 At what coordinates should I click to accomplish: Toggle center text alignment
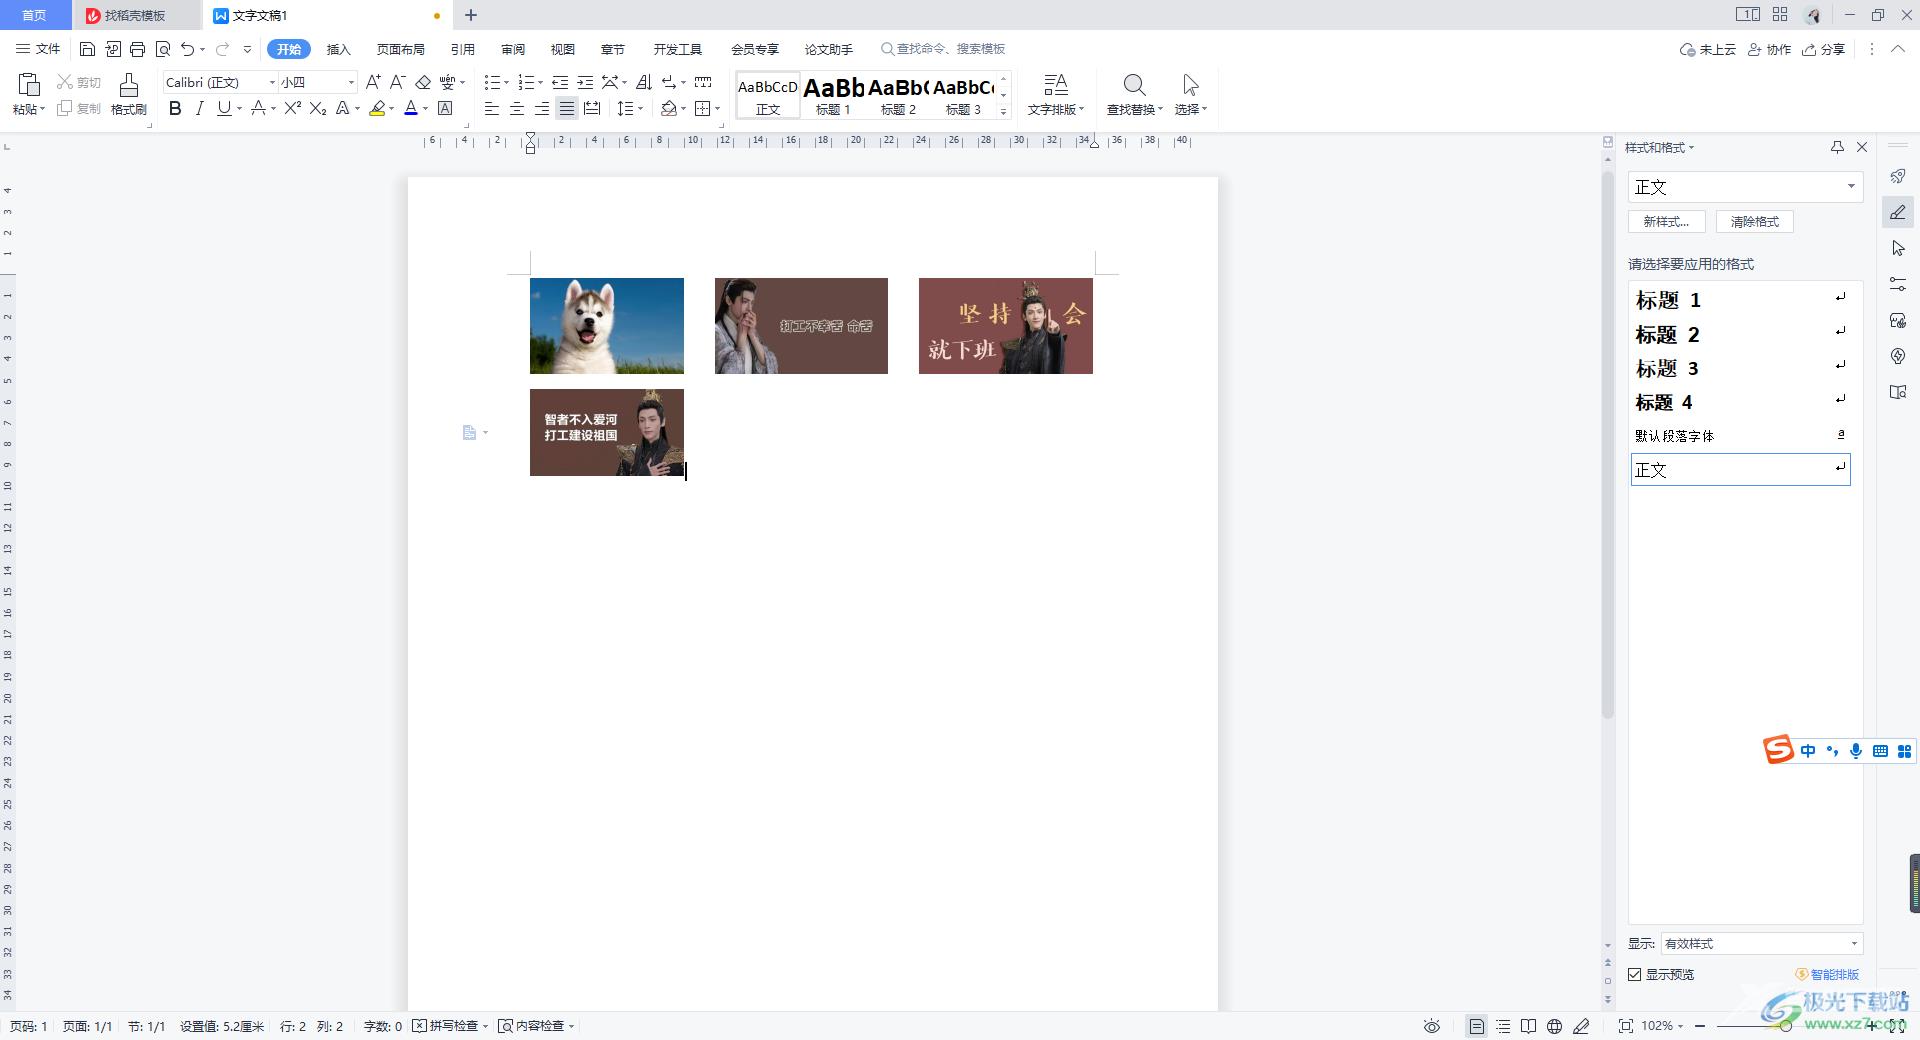click(517, 108)
